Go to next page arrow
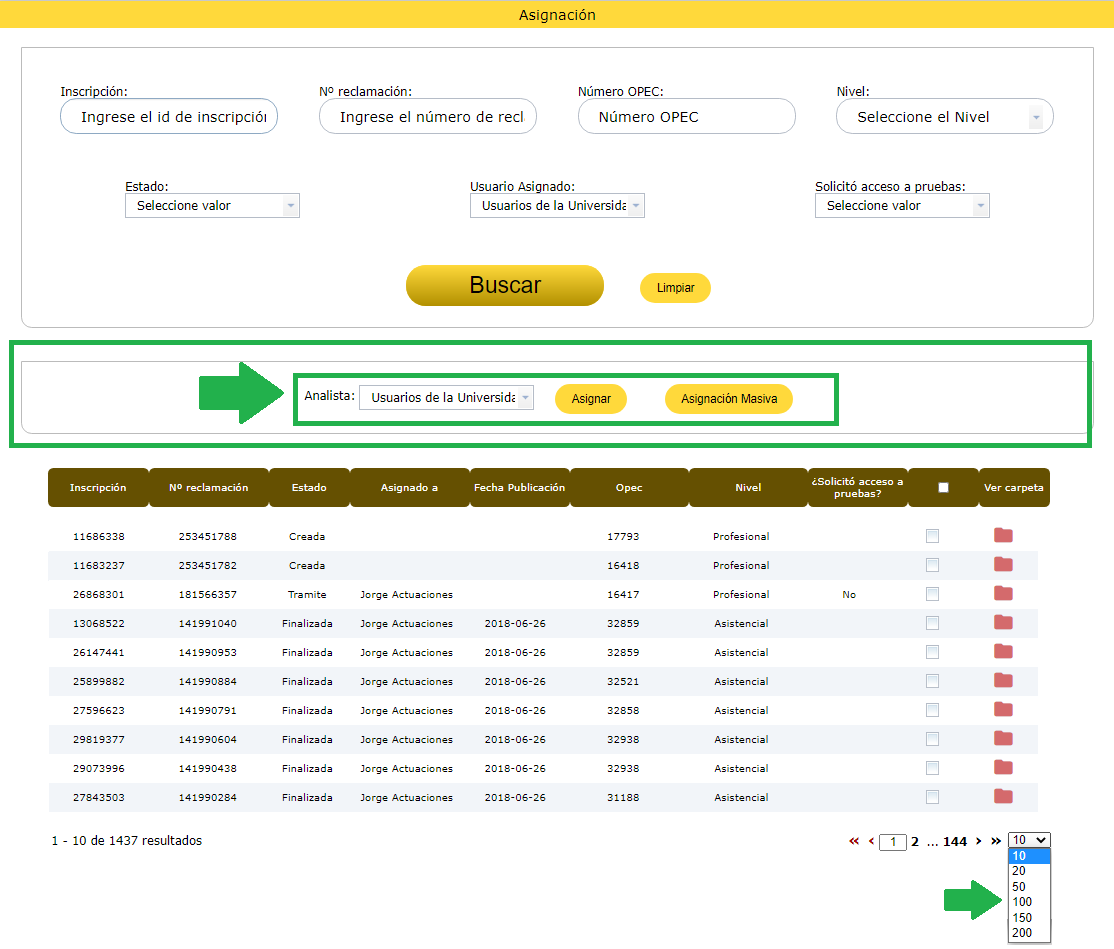1114x949 pixels. tap(978, 841)
